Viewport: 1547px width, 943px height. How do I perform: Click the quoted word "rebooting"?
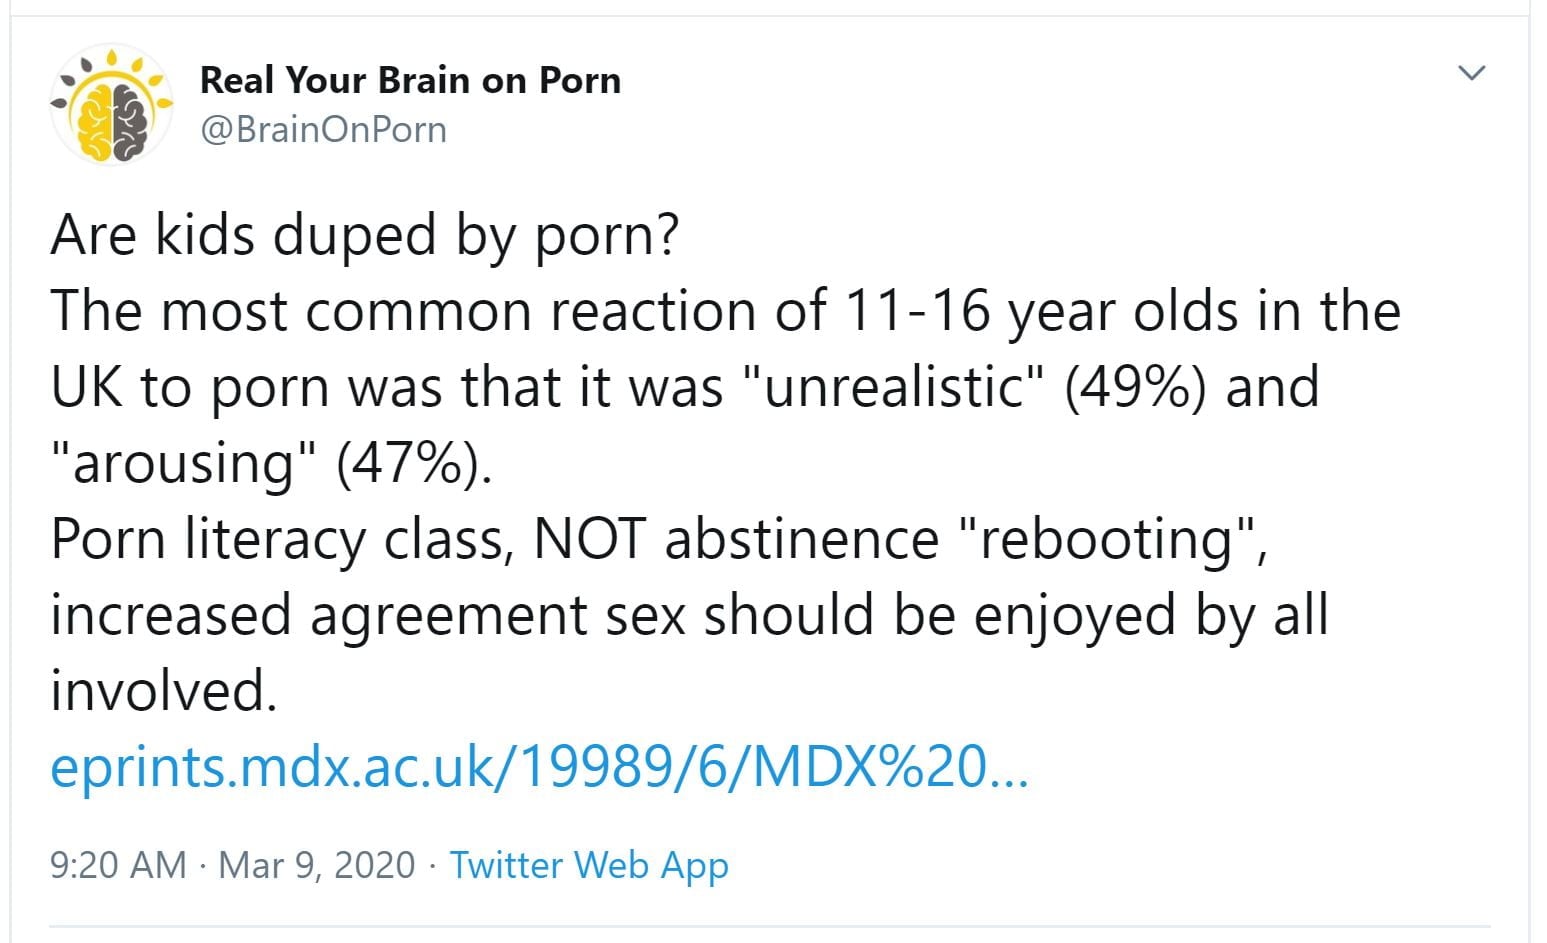(x=1108, y=539)
